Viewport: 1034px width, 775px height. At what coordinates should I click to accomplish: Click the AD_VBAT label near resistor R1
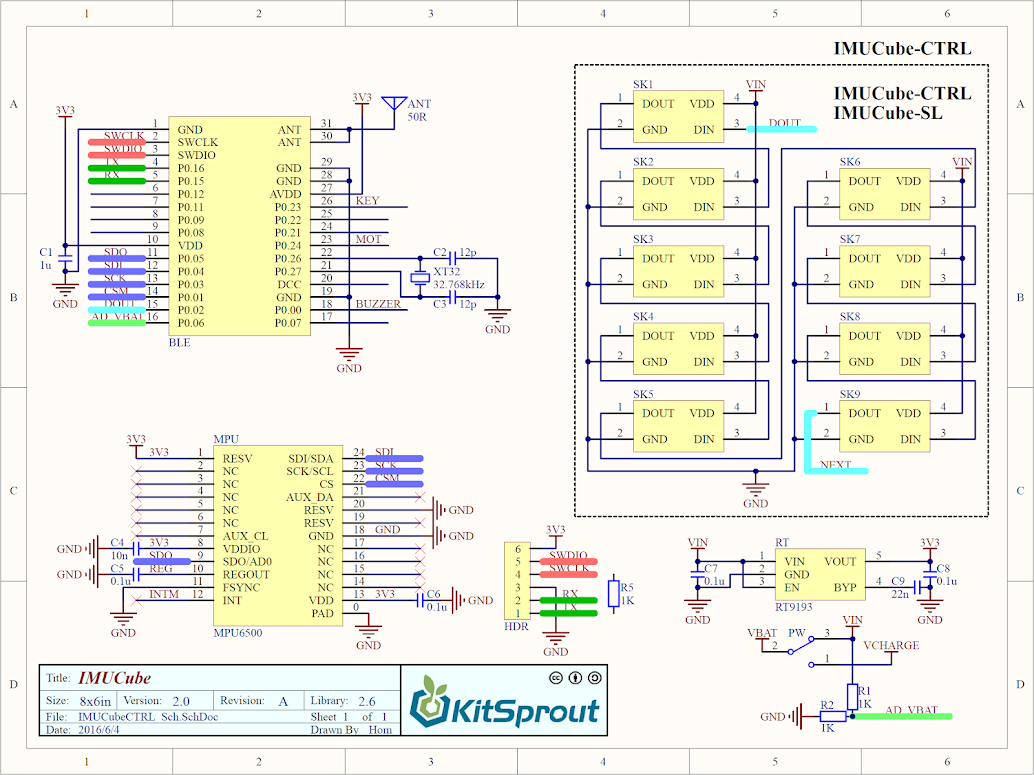(911, 710)
